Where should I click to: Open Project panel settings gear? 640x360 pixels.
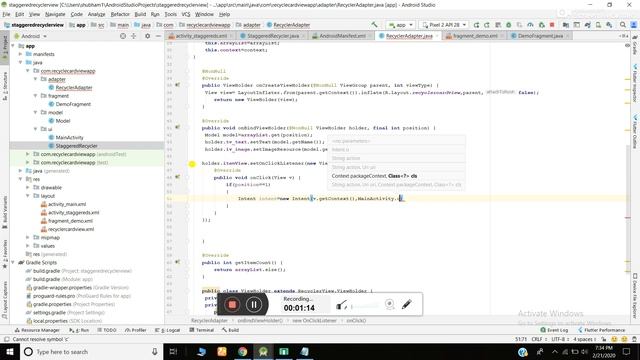[147, 36]
